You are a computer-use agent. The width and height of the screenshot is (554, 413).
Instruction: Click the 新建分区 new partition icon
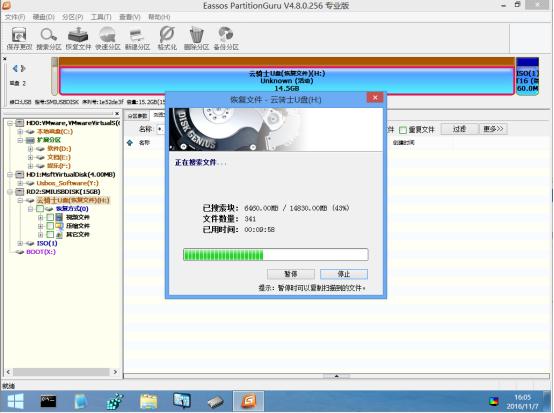click(137, 36)
